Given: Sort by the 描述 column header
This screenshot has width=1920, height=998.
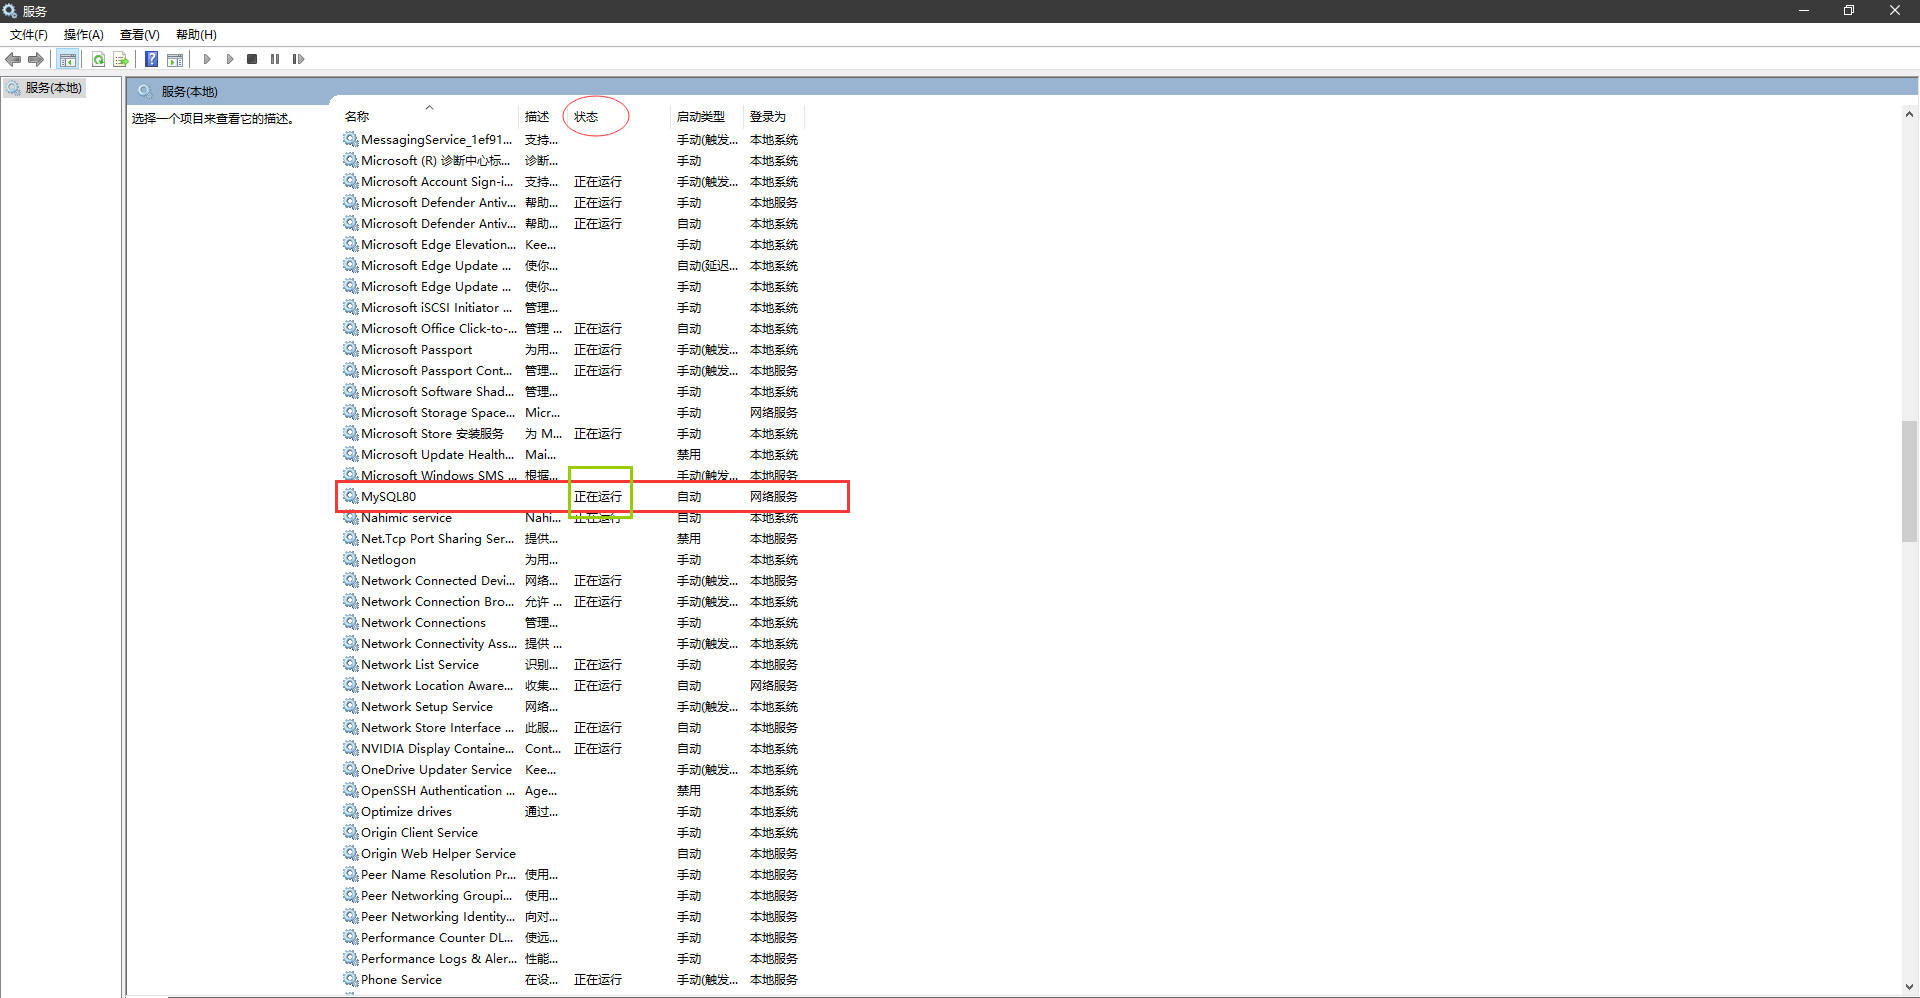Looking at the screenshot, I should click(x=537, y=117).
